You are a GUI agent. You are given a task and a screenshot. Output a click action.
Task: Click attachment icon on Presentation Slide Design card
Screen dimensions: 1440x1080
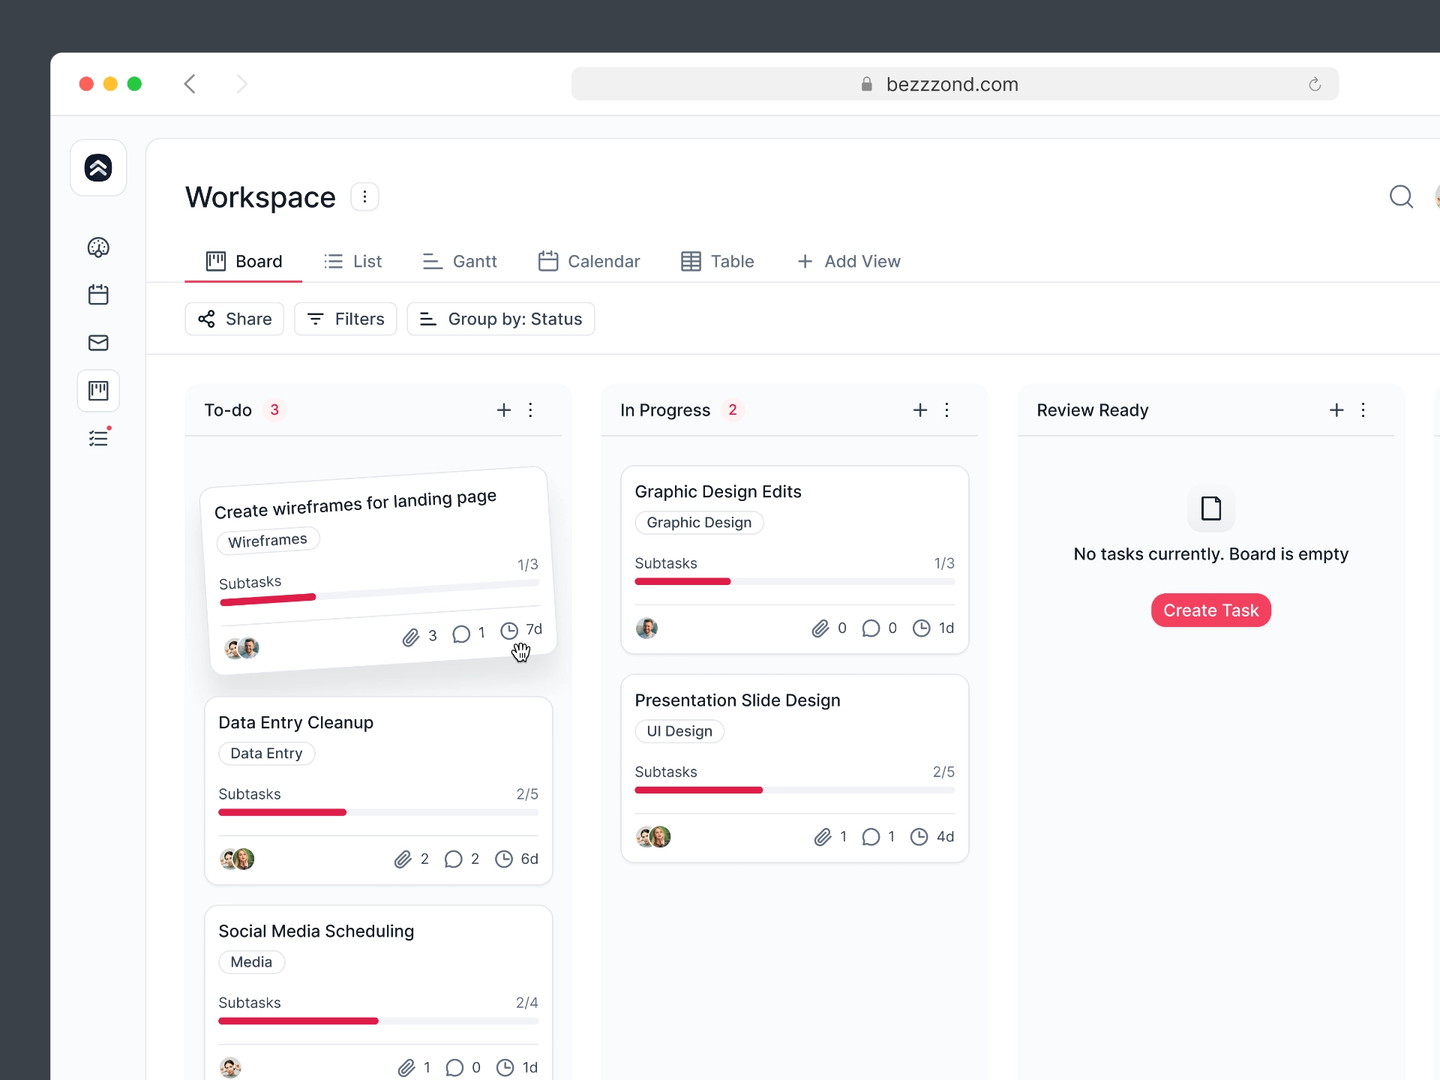click(x=822, y=837)
